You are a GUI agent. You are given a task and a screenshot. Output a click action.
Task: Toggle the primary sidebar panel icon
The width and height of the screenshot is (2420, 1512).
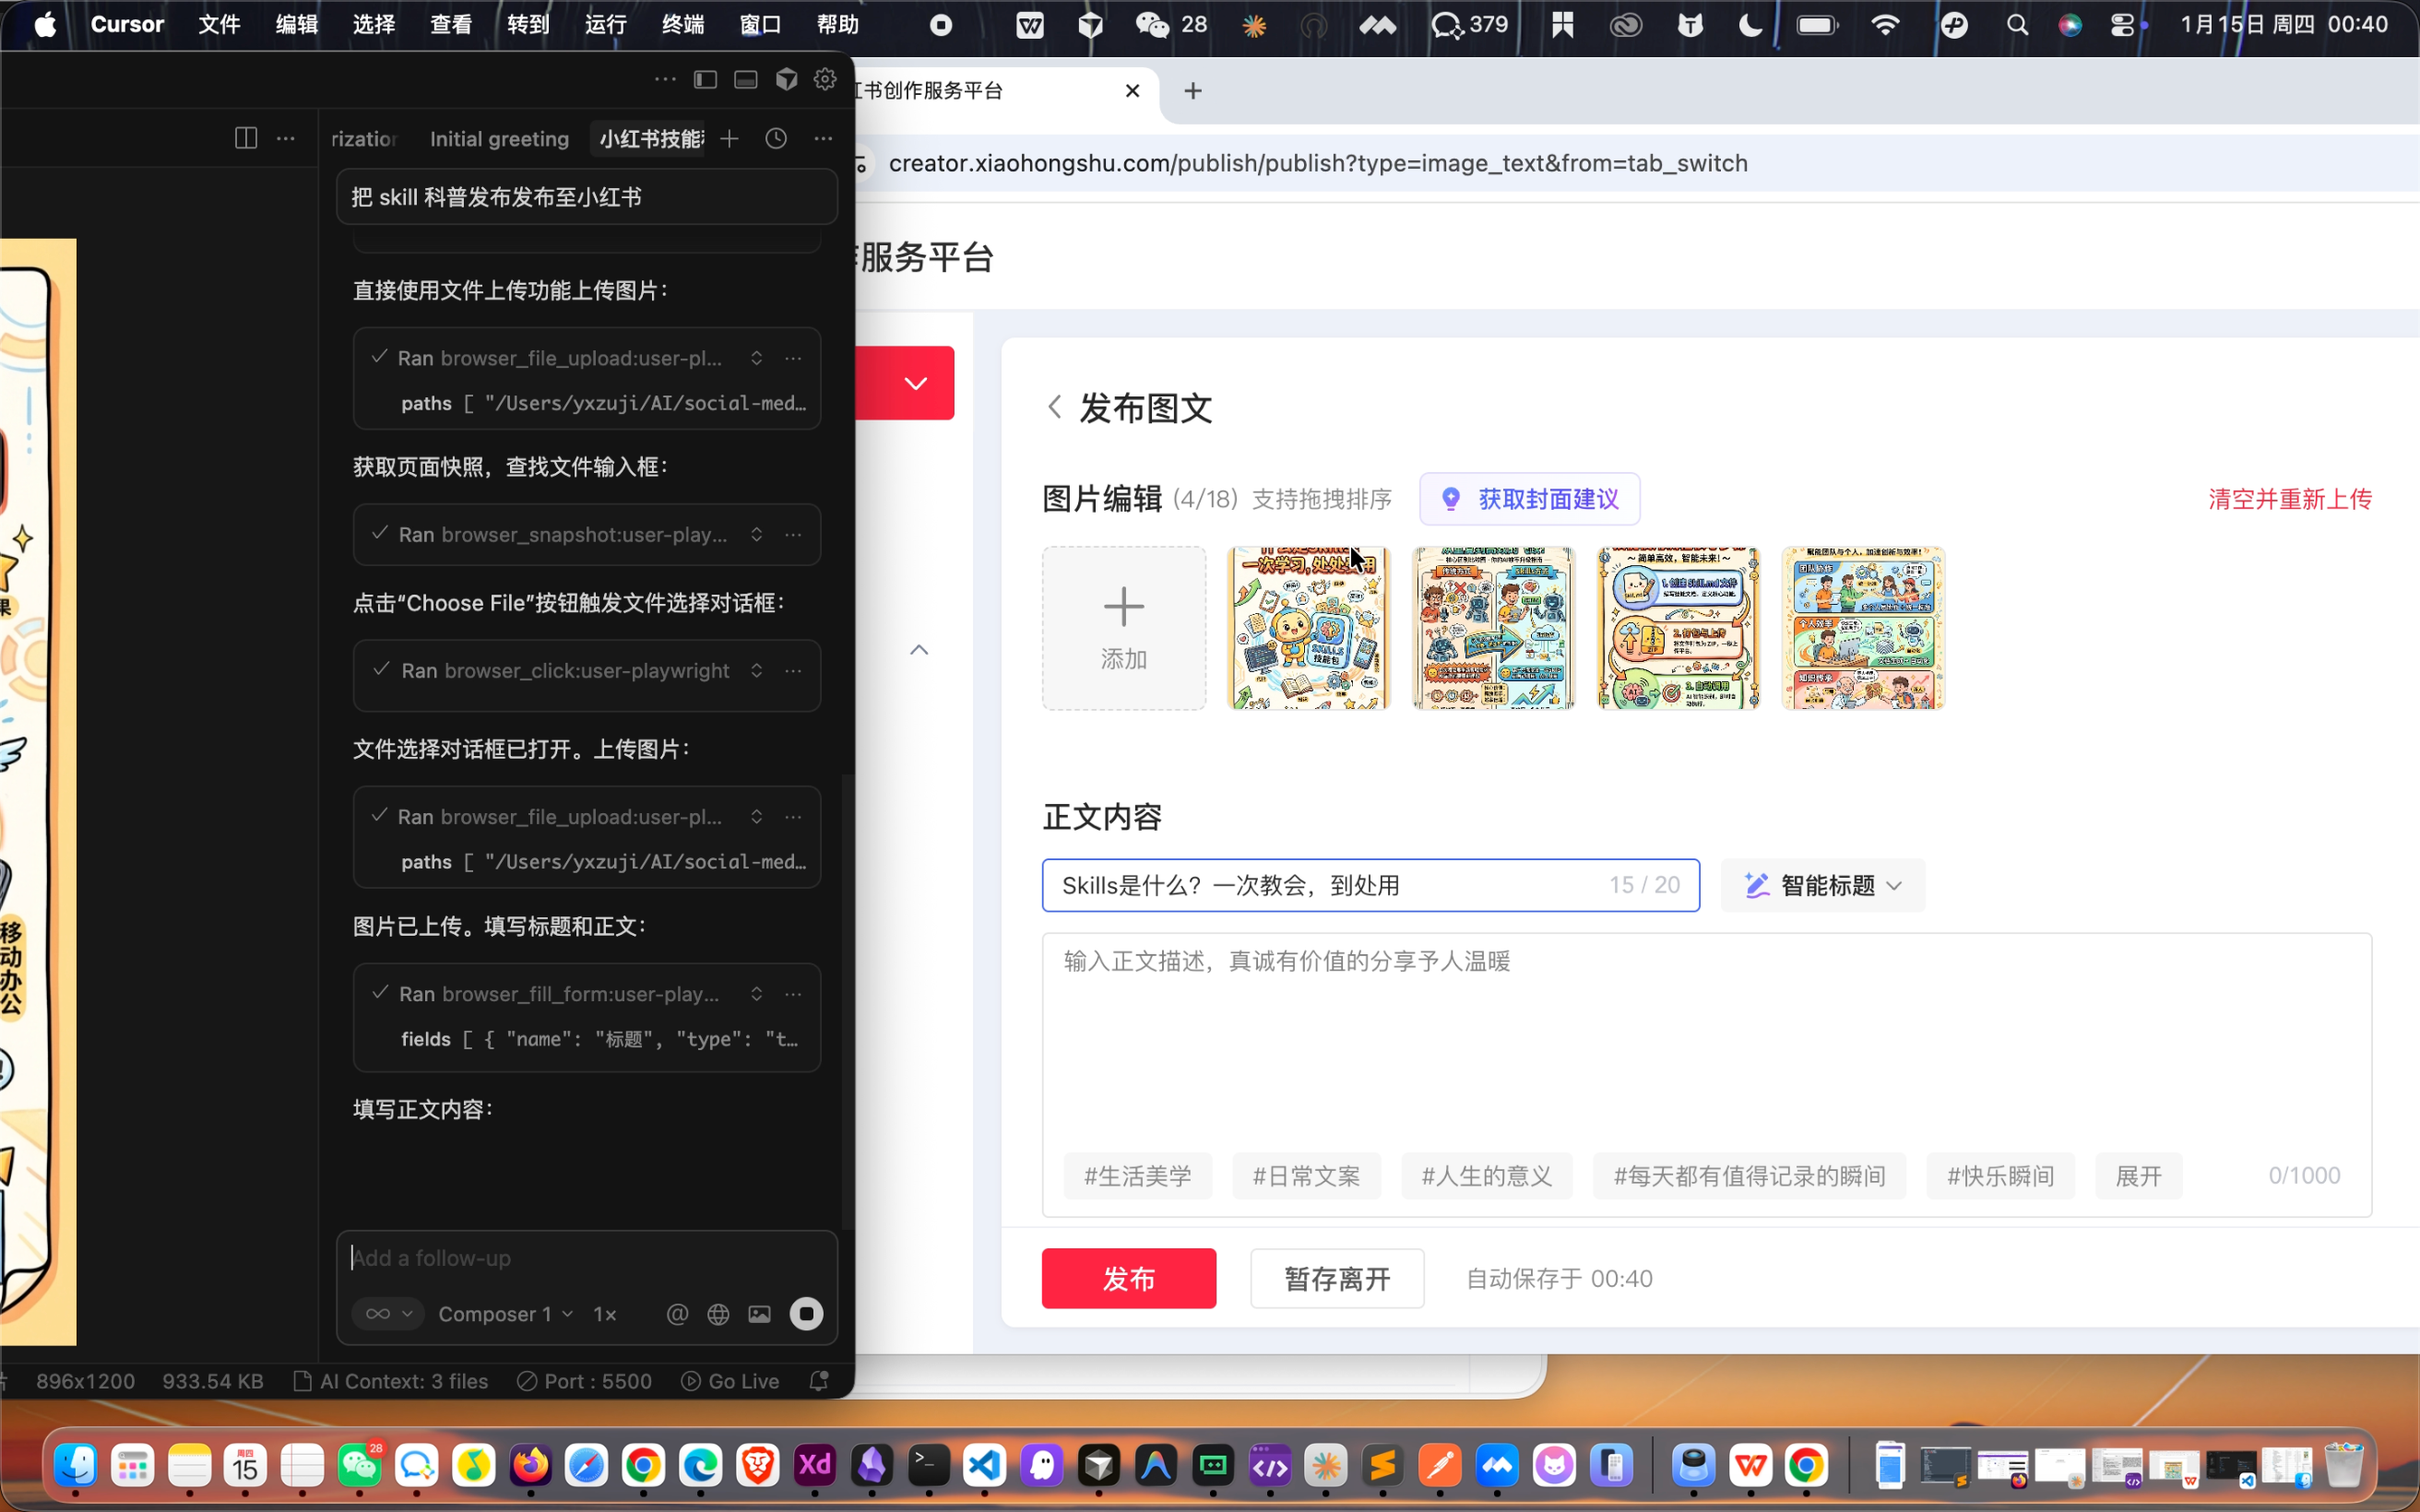tap(705, 79)
